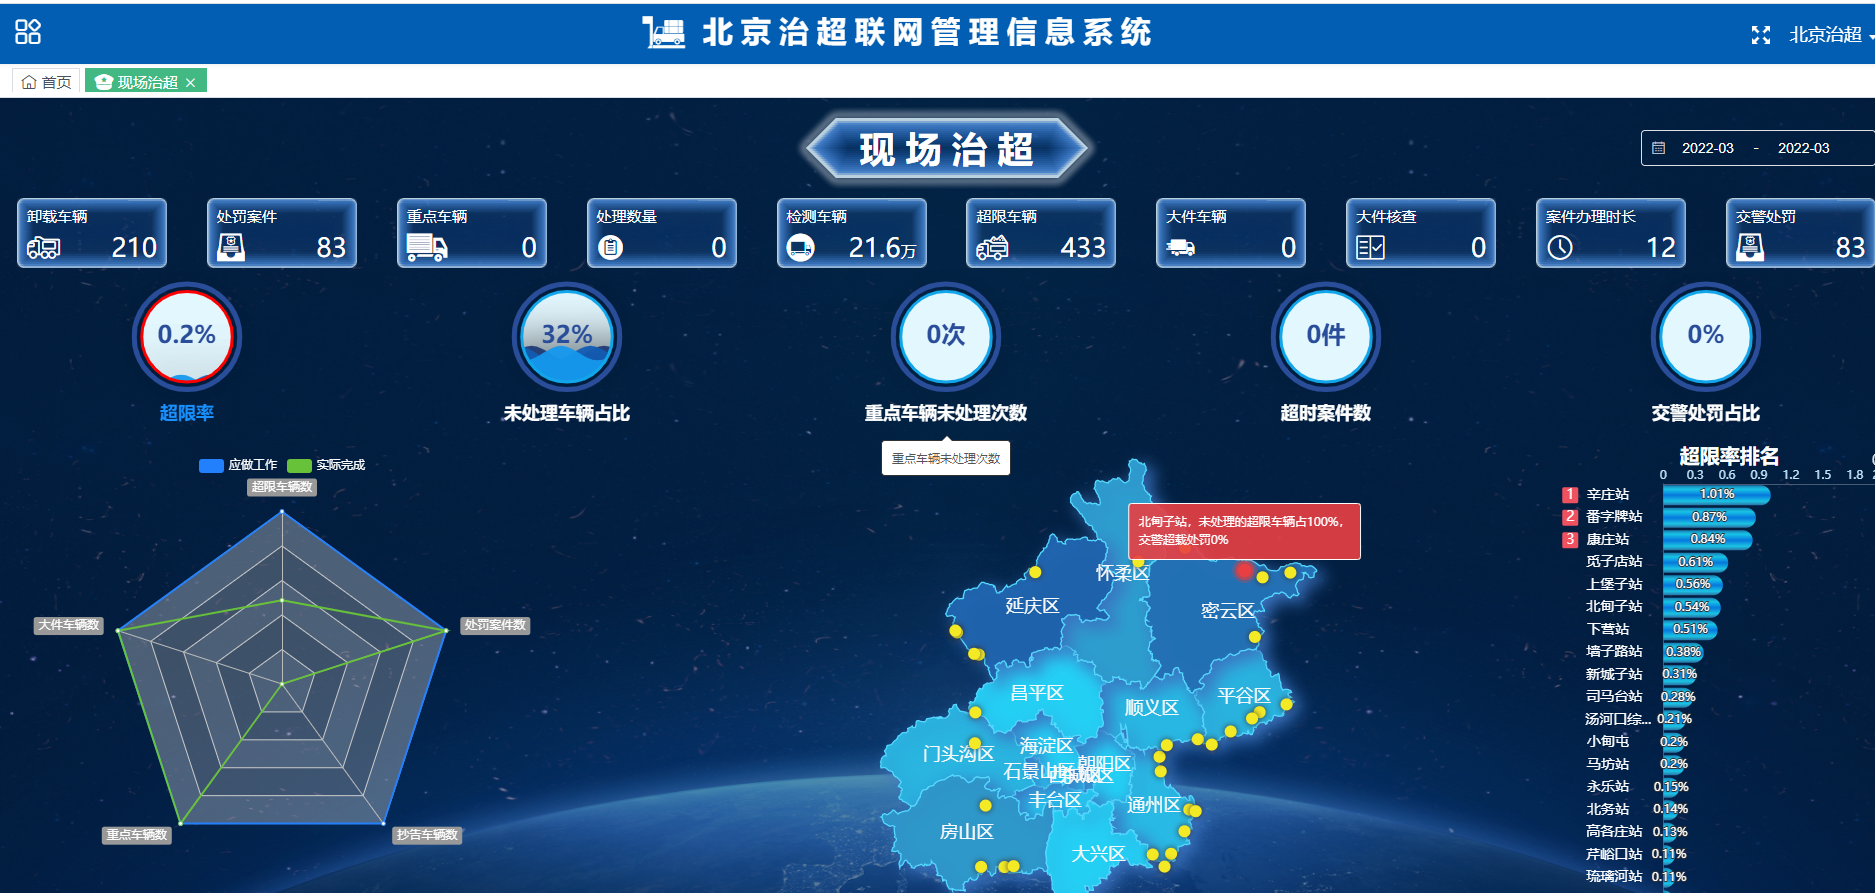This screenshot has width=1875, height=893.
Task: Switch to the 首页 tab
Action: point(47,82)
